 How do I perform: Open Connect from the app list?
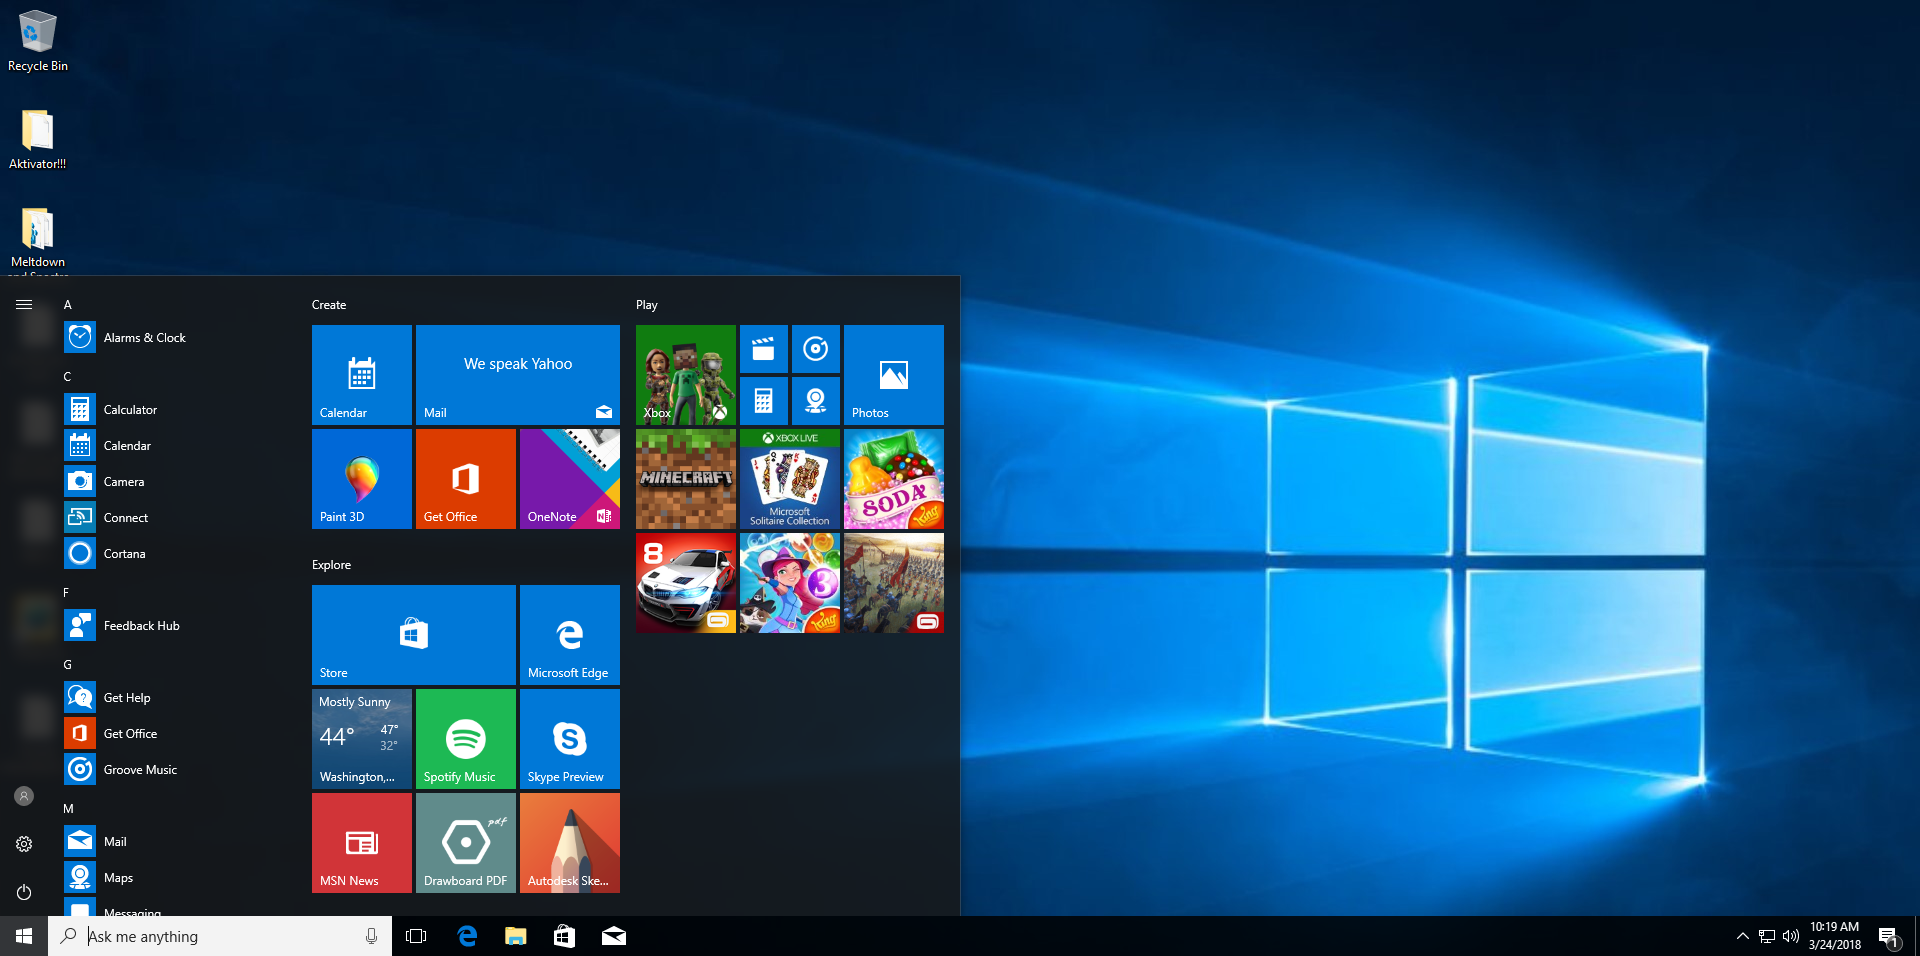click(x=176, y=518)
